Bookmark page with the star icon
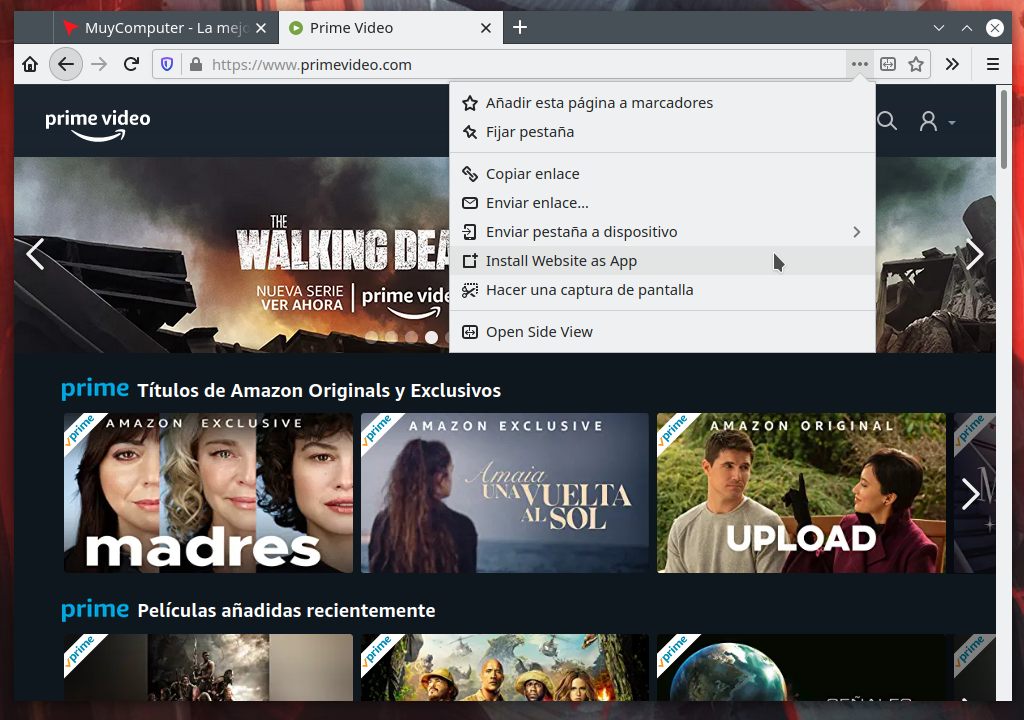The height and width of the screenshot is (720, 1024). click(x=916, y=65)
